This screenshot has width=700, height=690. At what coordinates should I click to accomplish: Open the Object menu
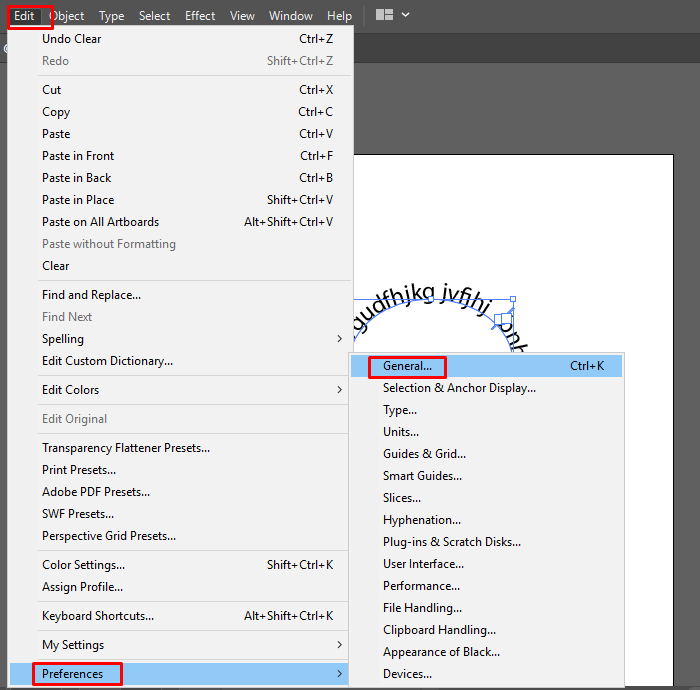point(67,16)
